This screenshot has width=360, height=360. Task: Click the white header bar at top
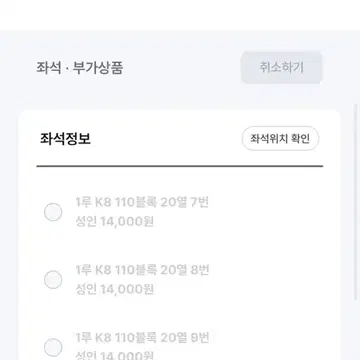pyautogui.click(x=180, y=15)
